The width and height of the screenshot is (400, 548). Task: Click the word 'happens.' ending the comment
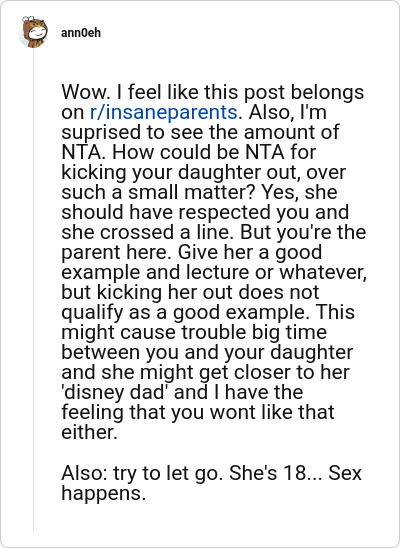(x=103, y=493)
